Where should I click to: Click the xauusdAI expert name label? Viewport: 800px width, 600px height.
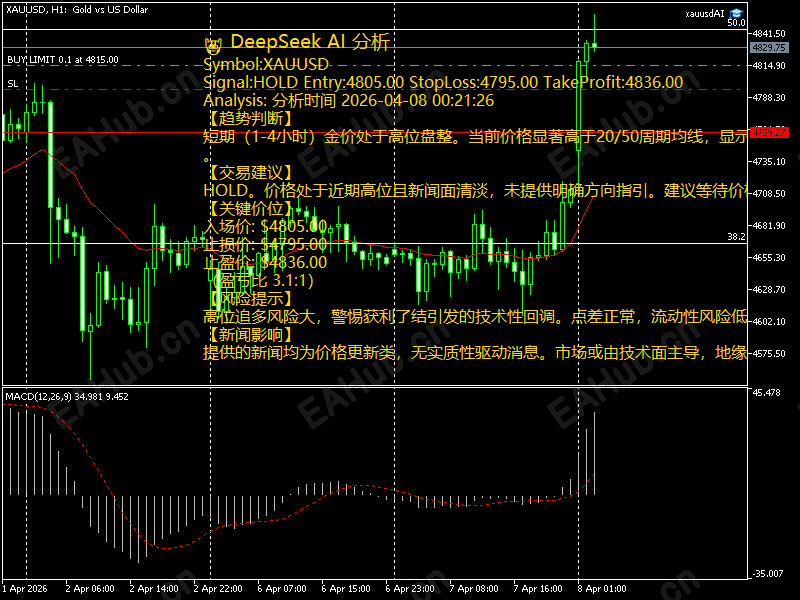point(705,14)
